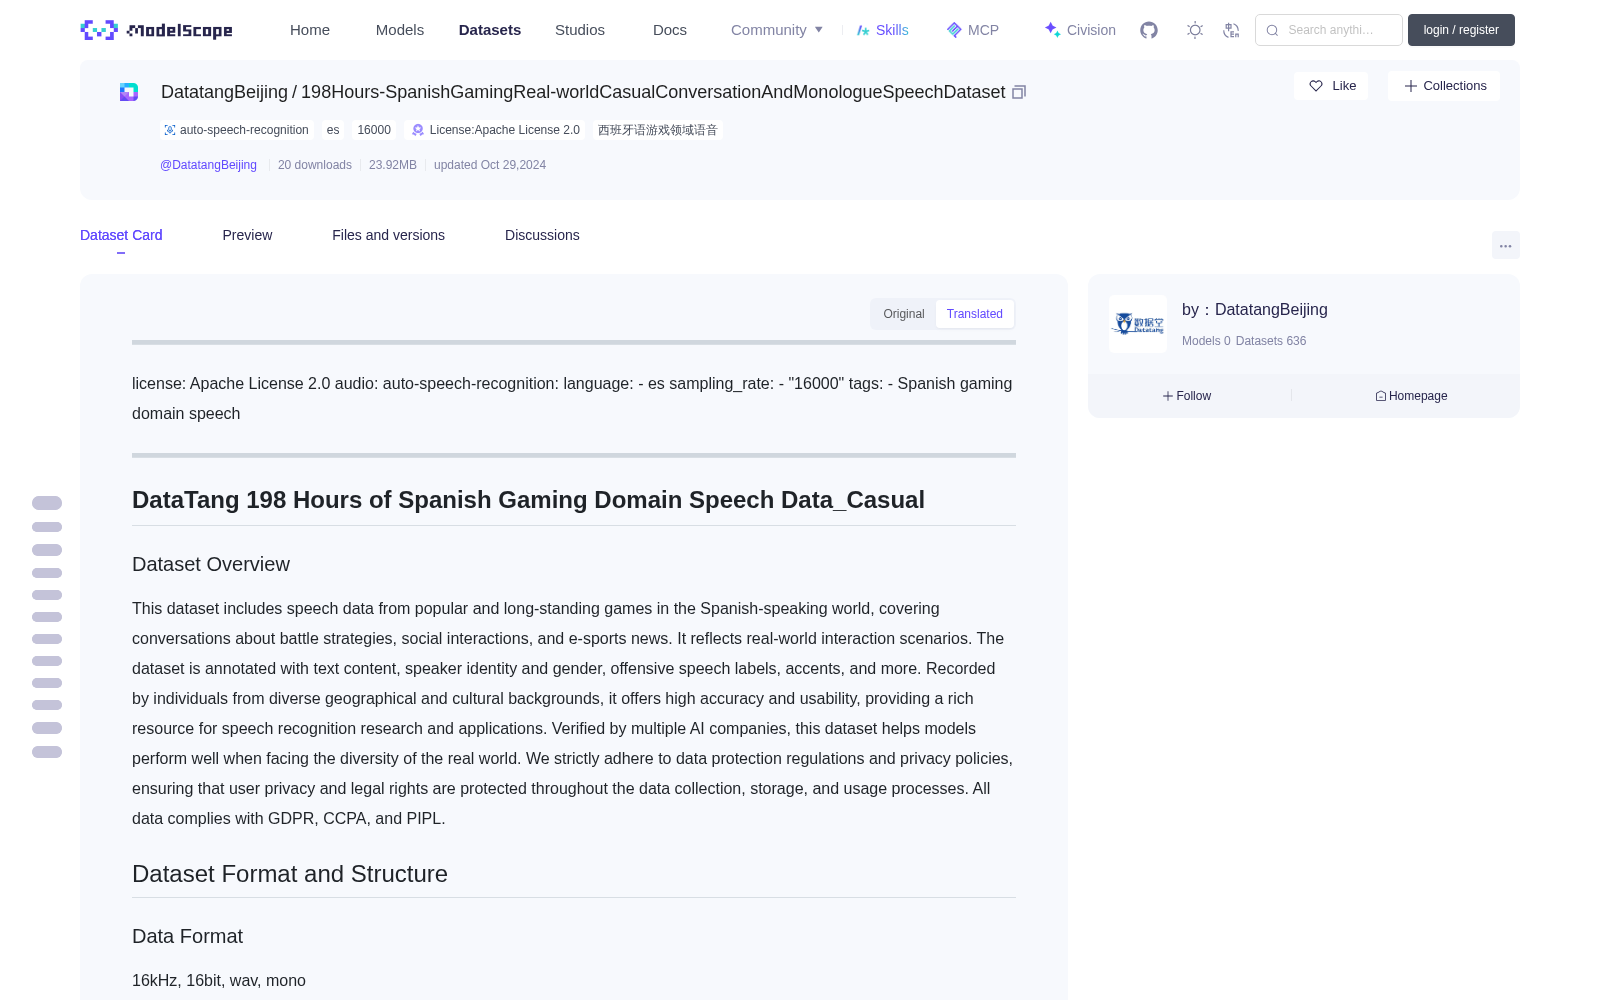Click the License:Apache License 2.0 tag
The height and width of the screenshot is (1000, 1600).
point(496,130)
